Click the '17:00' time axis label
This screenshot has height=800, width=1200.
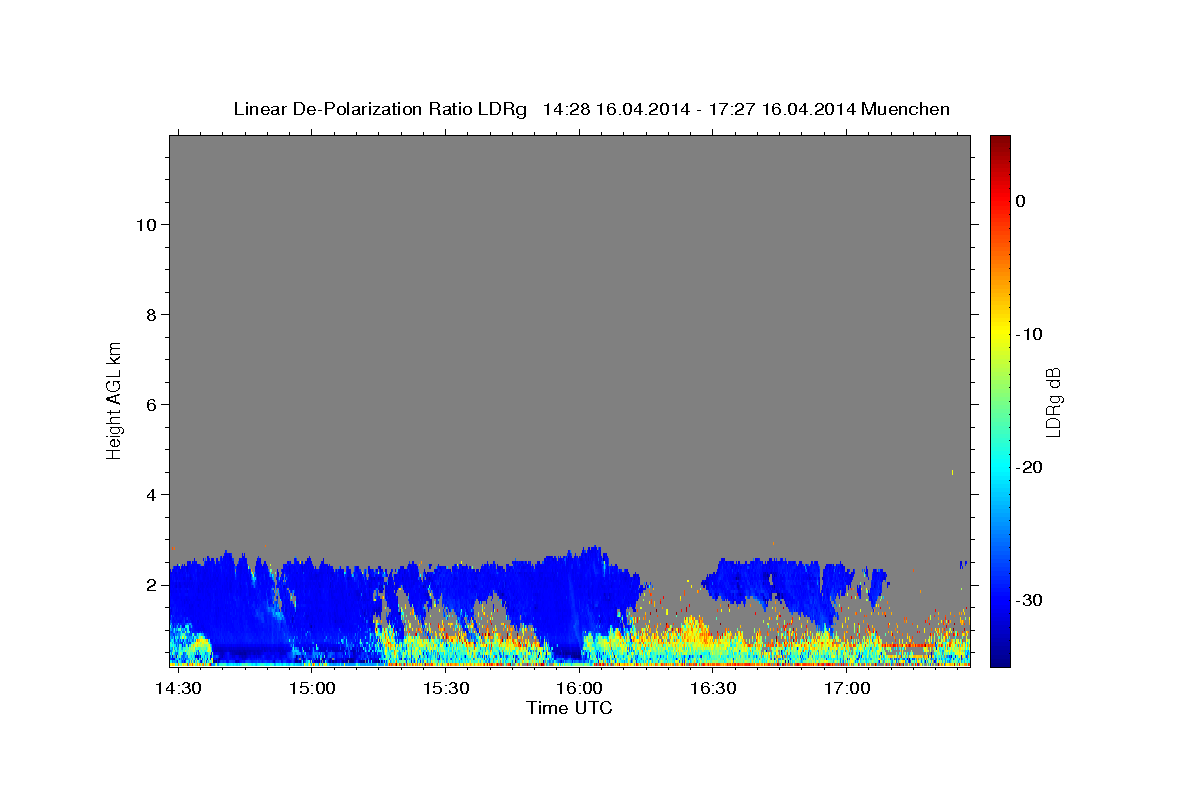pos(847,689)
